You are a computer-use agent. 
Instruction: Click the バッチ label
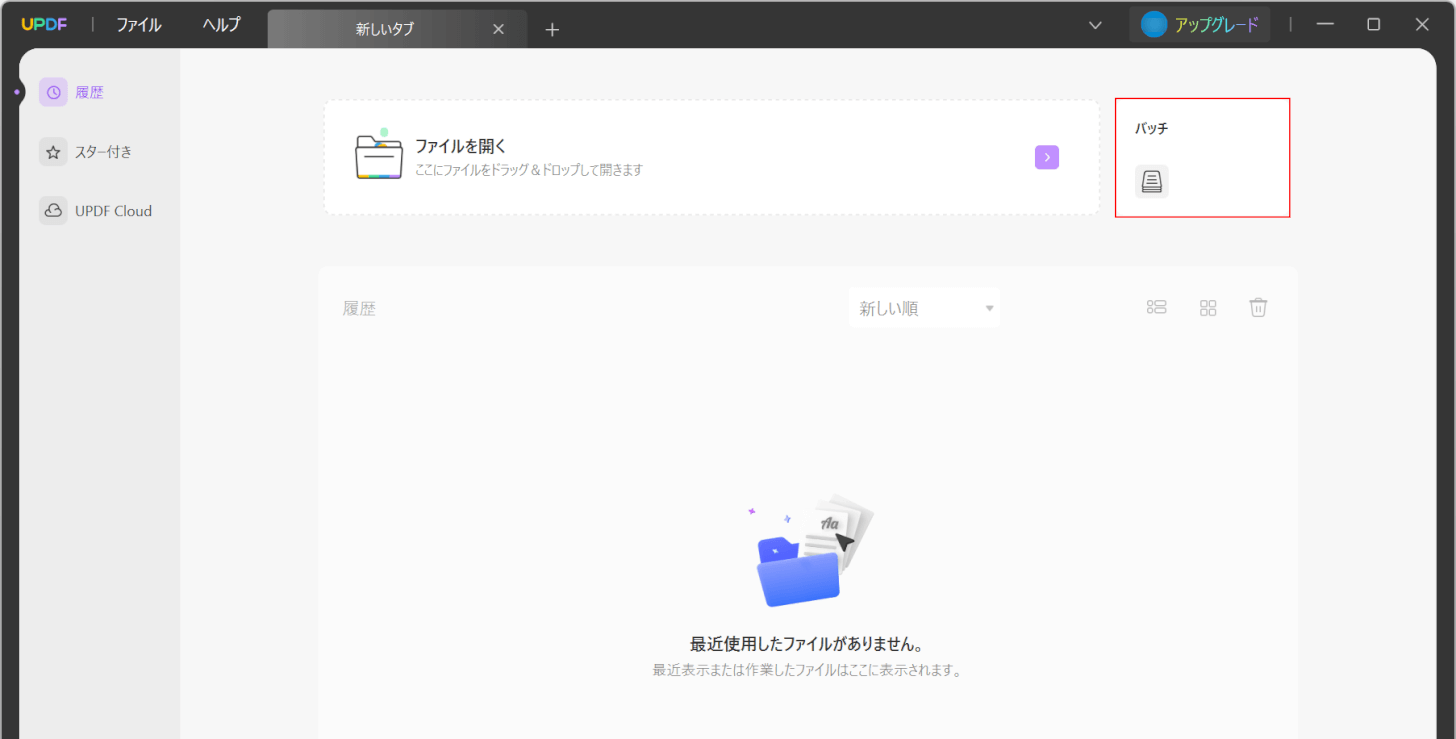coord(1151,129)
